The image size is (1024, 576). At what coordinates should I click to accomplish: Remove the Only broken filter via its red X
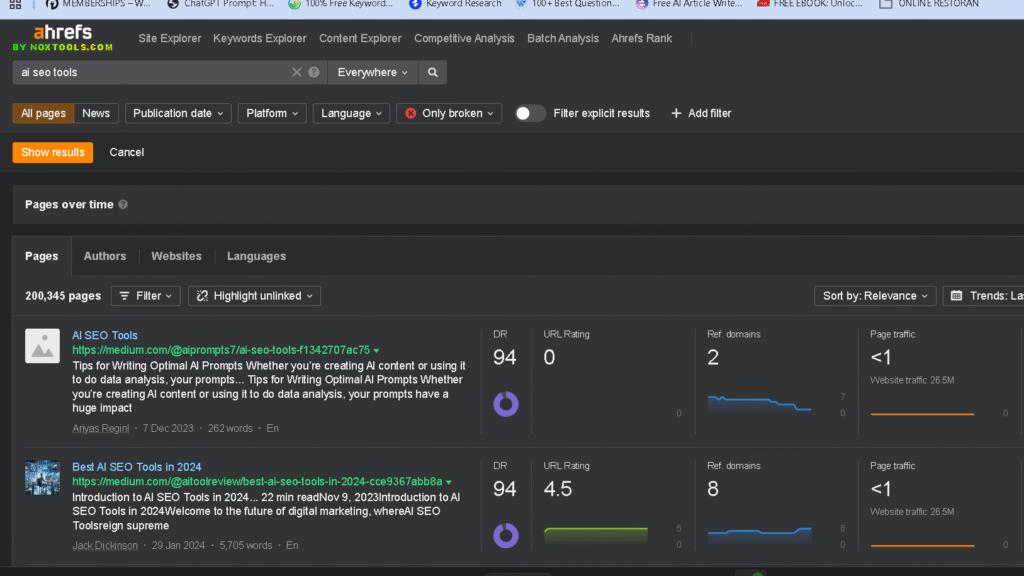409,113
